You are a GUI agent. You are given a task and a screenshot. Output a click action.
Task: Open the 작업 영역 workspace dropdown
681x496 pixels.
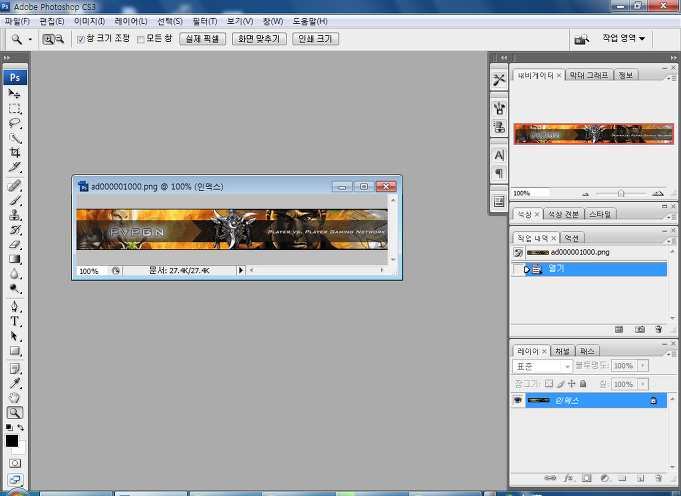(x=623, y=39)
